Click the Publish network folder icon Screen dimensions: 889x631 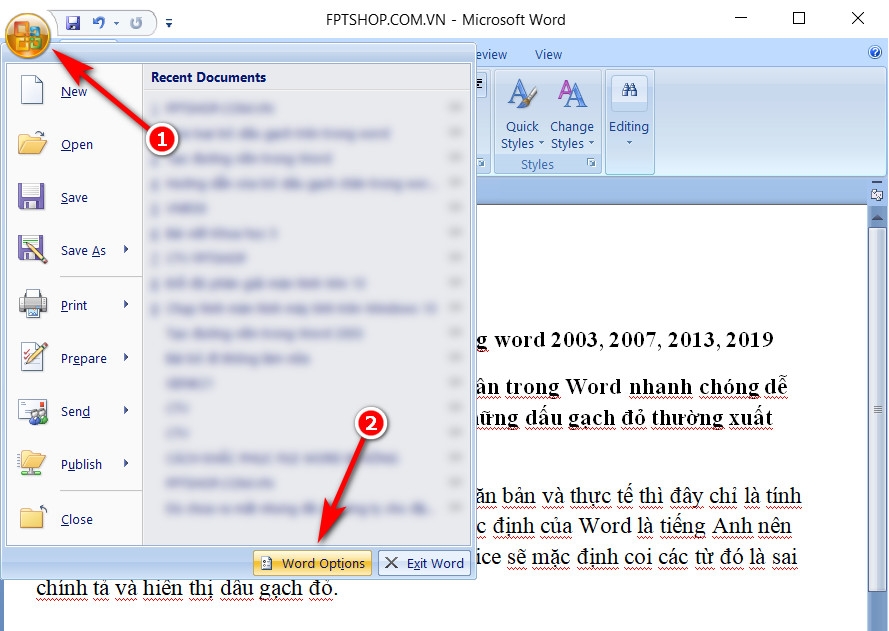(32, 463)
